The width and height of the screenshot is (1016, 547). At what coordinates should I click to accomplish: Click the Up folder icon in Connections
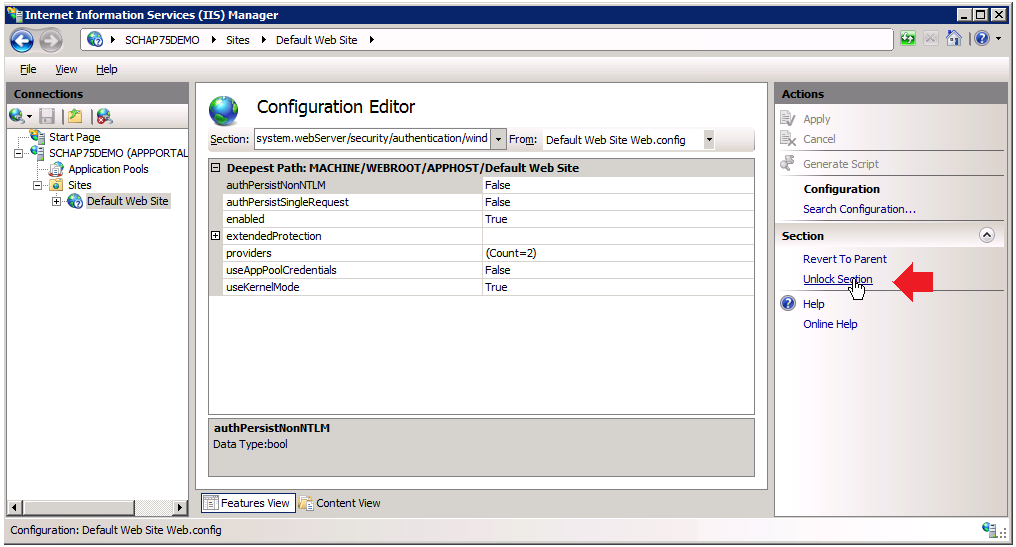point(75,116)
